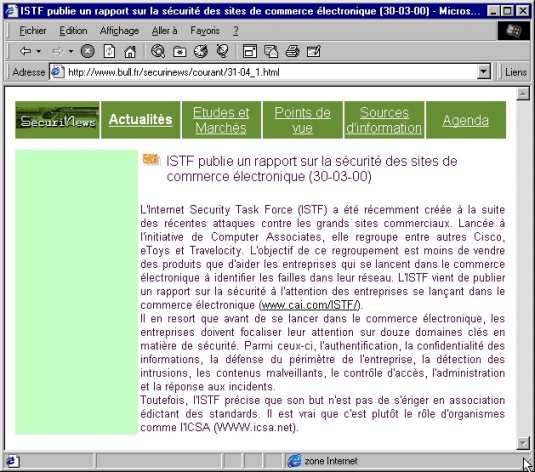Click the scrollbar down arrow
The height and width of the screenshot is (472, 535).
pyautogui.click(x=523, y=443)
